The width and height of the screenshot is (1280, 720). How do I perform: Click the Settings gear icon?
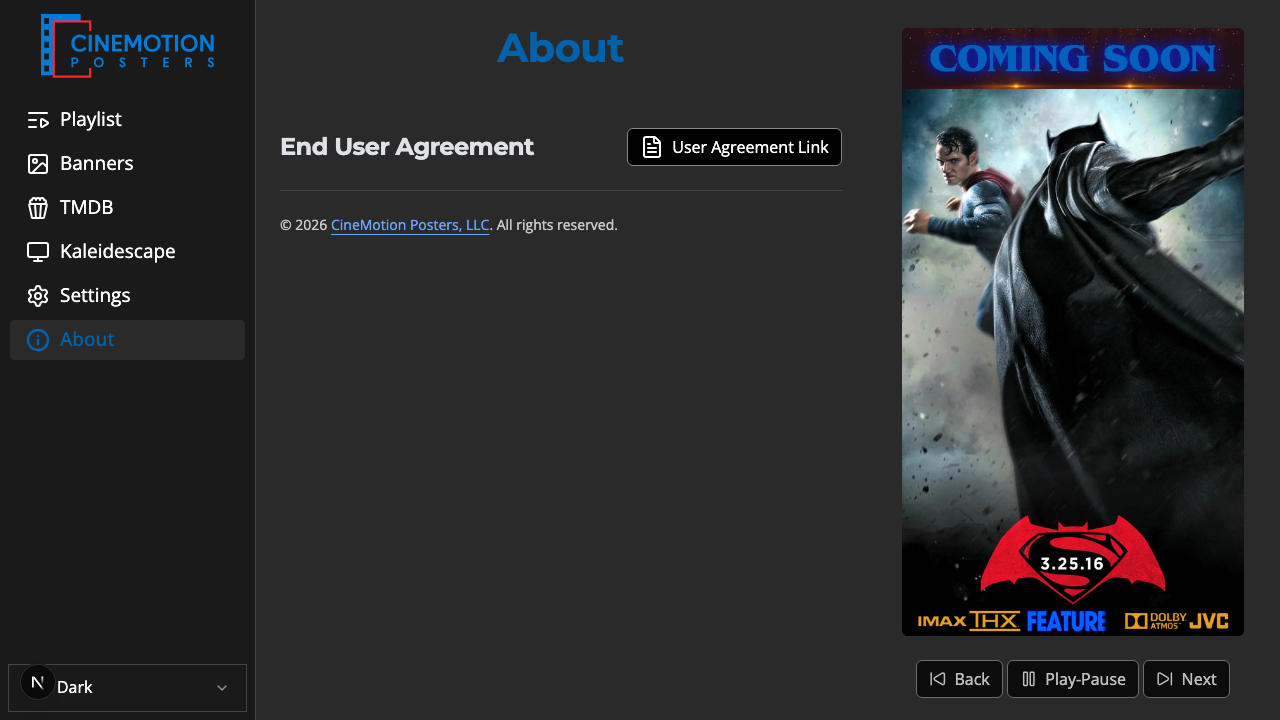38,296
